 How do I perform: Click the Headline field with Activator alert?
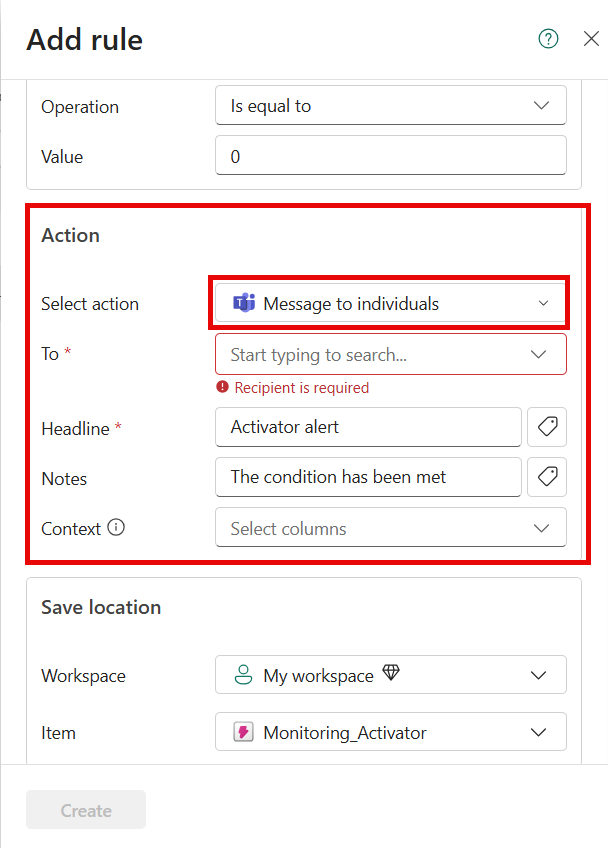(x=368, y=427)
